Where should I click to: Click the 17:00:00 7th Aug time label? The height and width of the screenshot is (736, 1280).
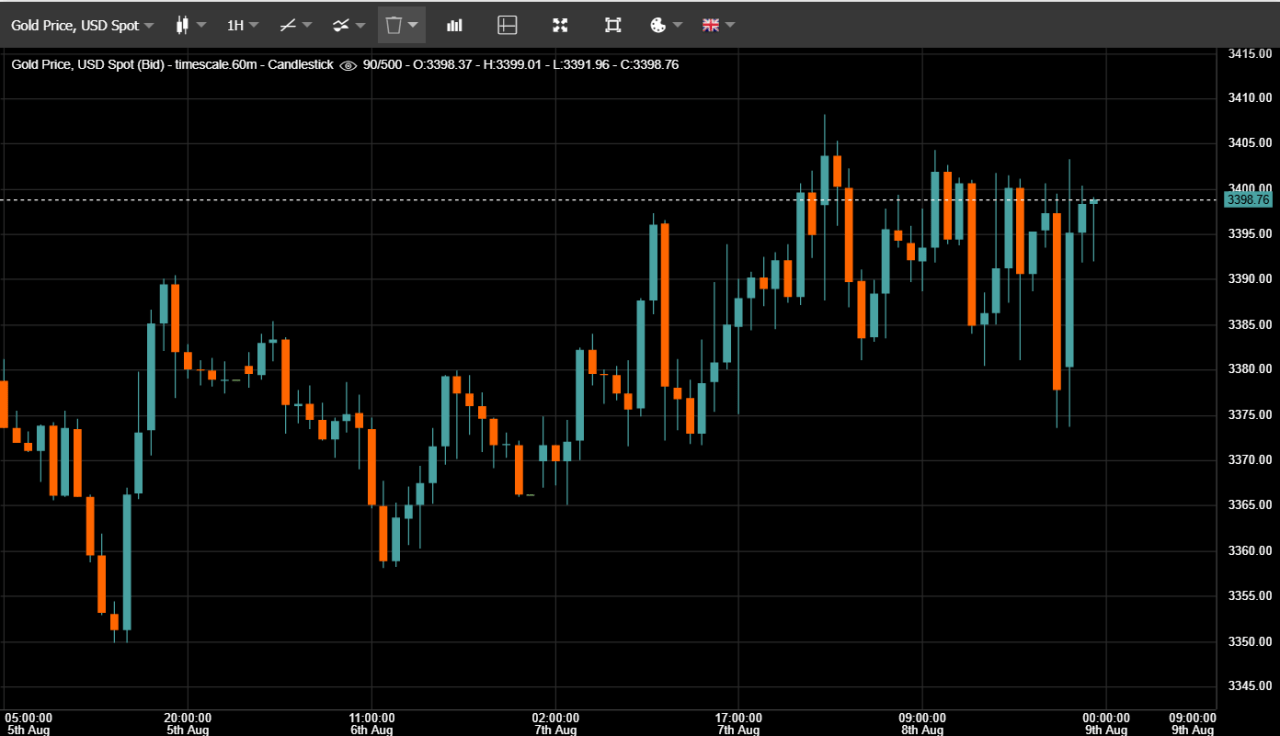tap(738, 724)
